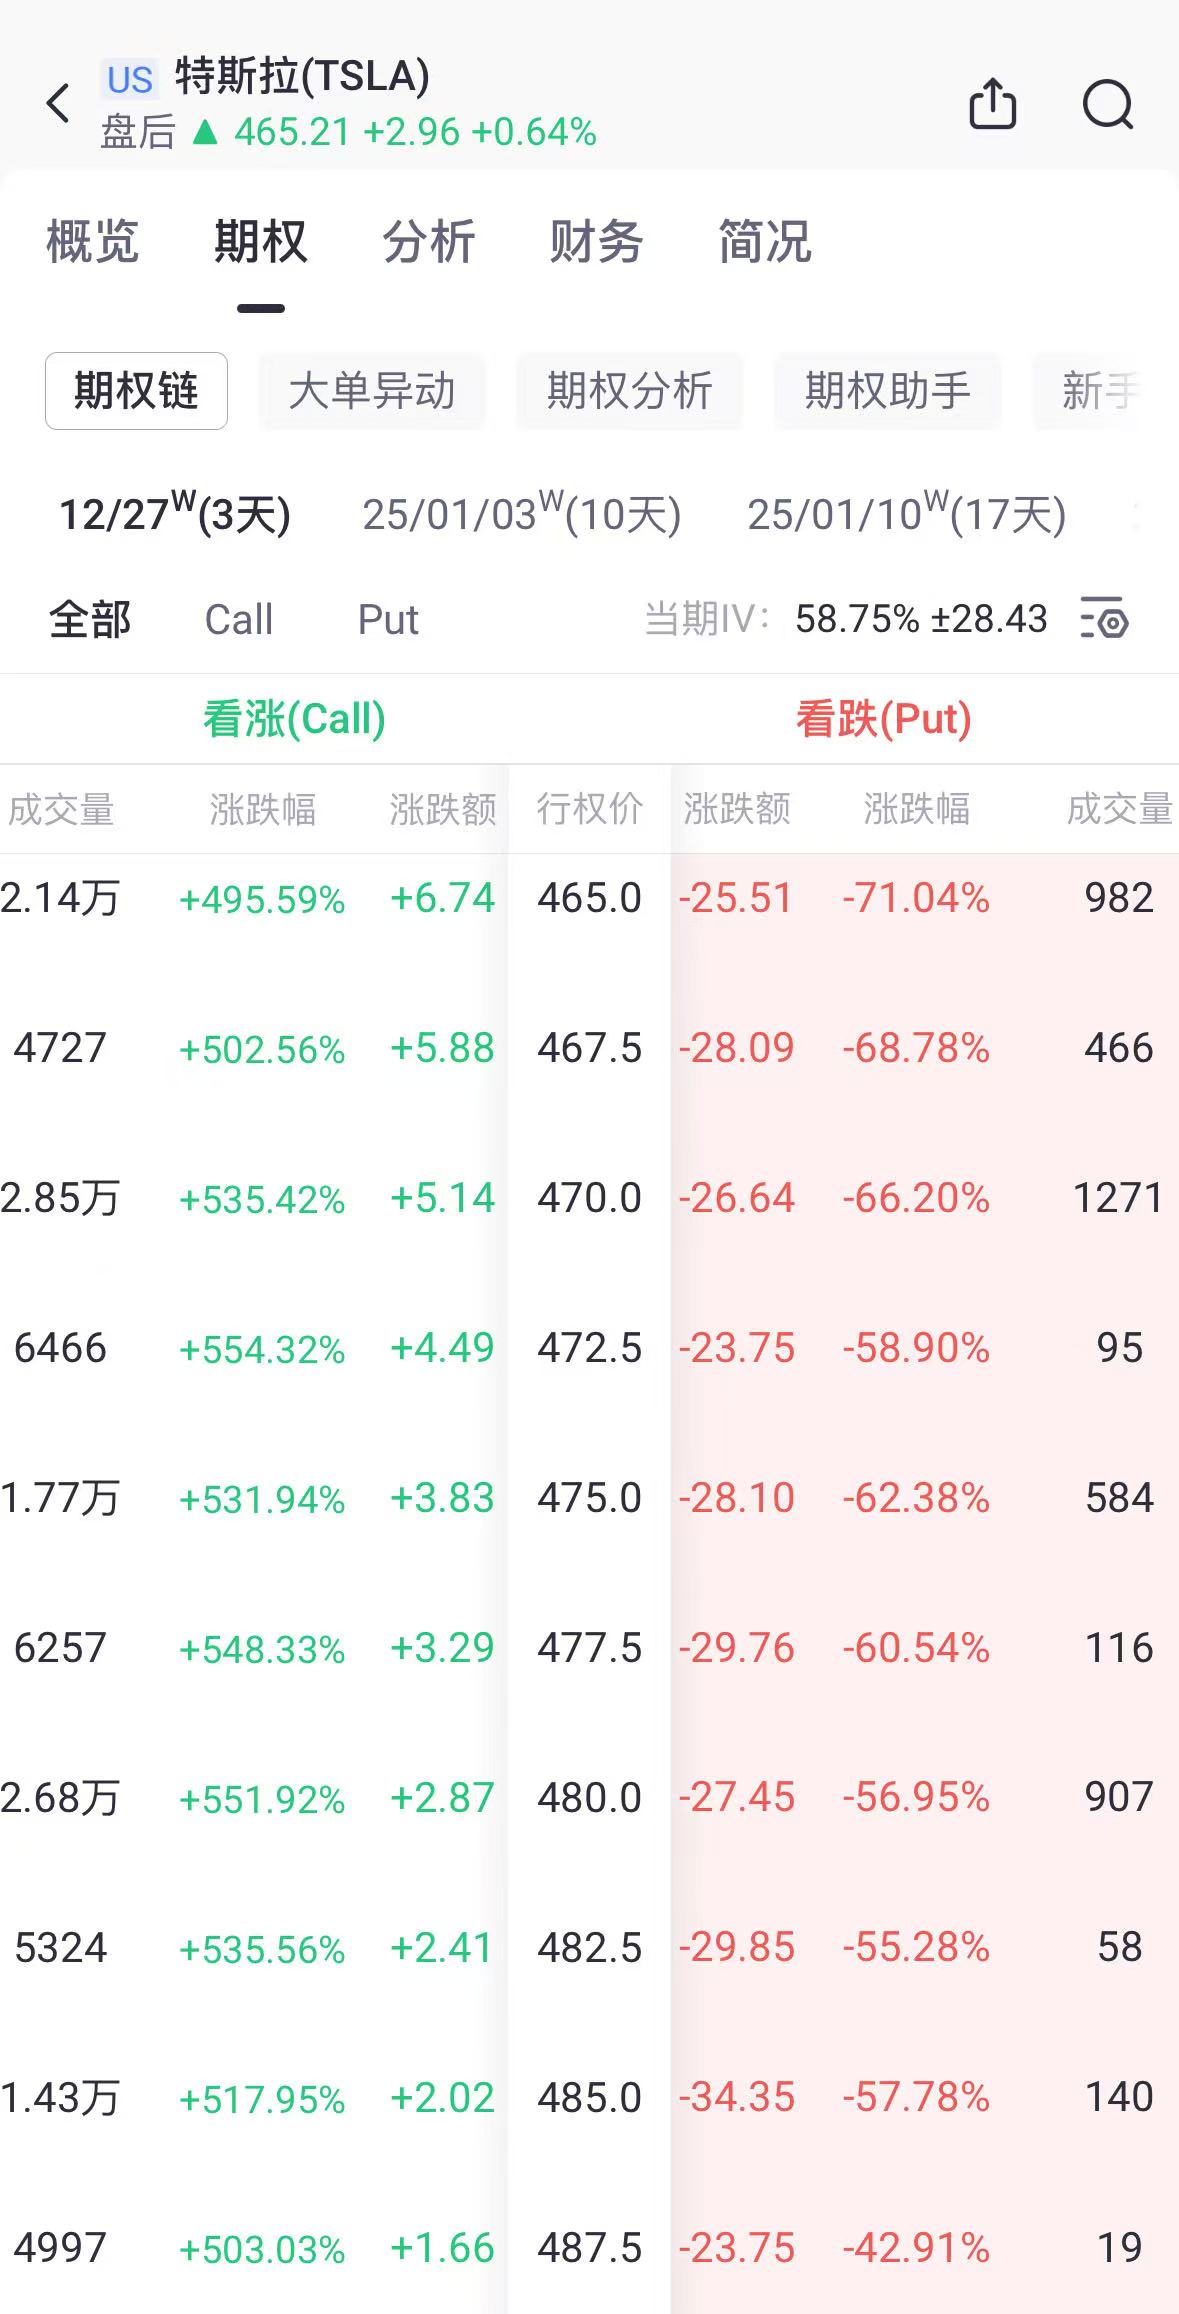Open the search magnifier icon

coord(1108,103)
